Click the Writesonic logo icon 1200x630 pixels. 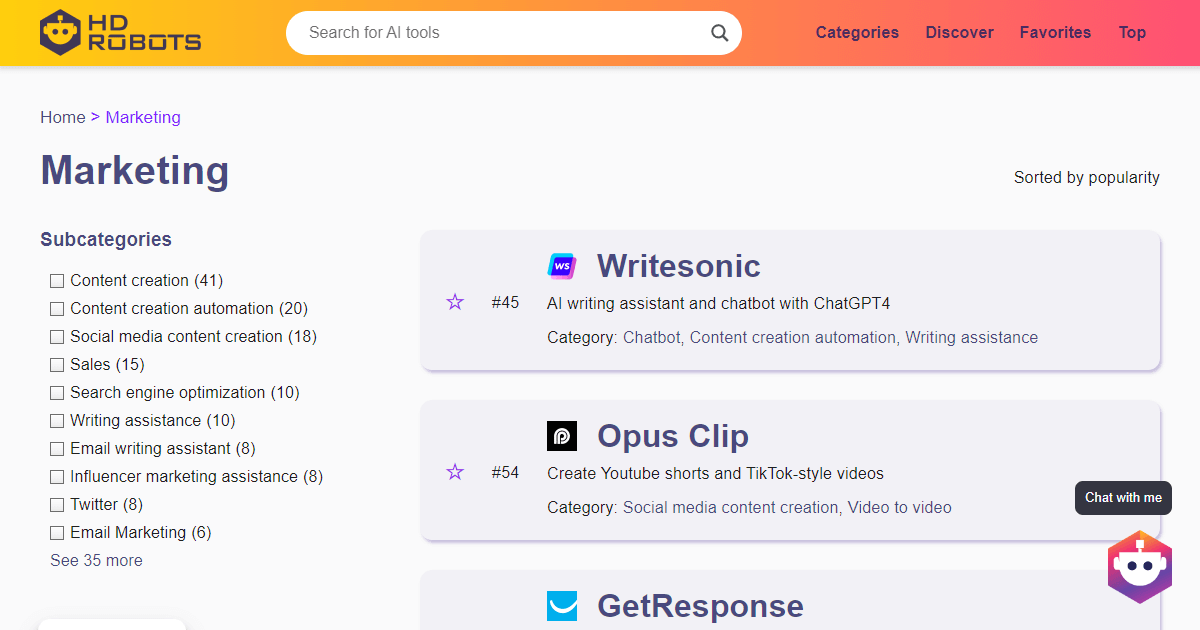pos(562,266)
